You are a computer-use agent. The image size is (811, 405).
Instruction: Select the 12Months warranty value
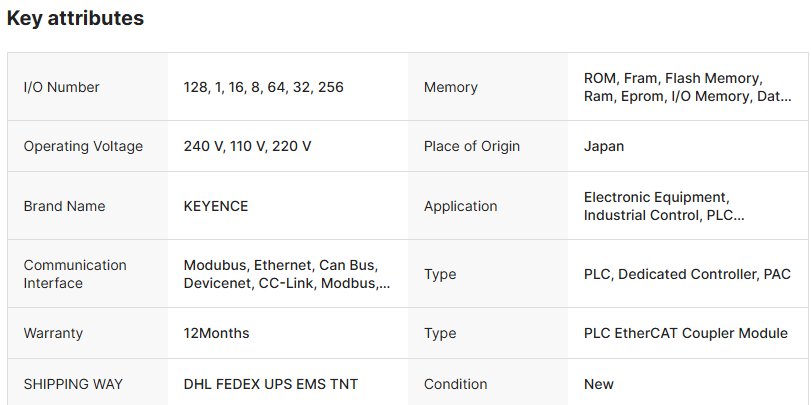click(x=216, y=333)
